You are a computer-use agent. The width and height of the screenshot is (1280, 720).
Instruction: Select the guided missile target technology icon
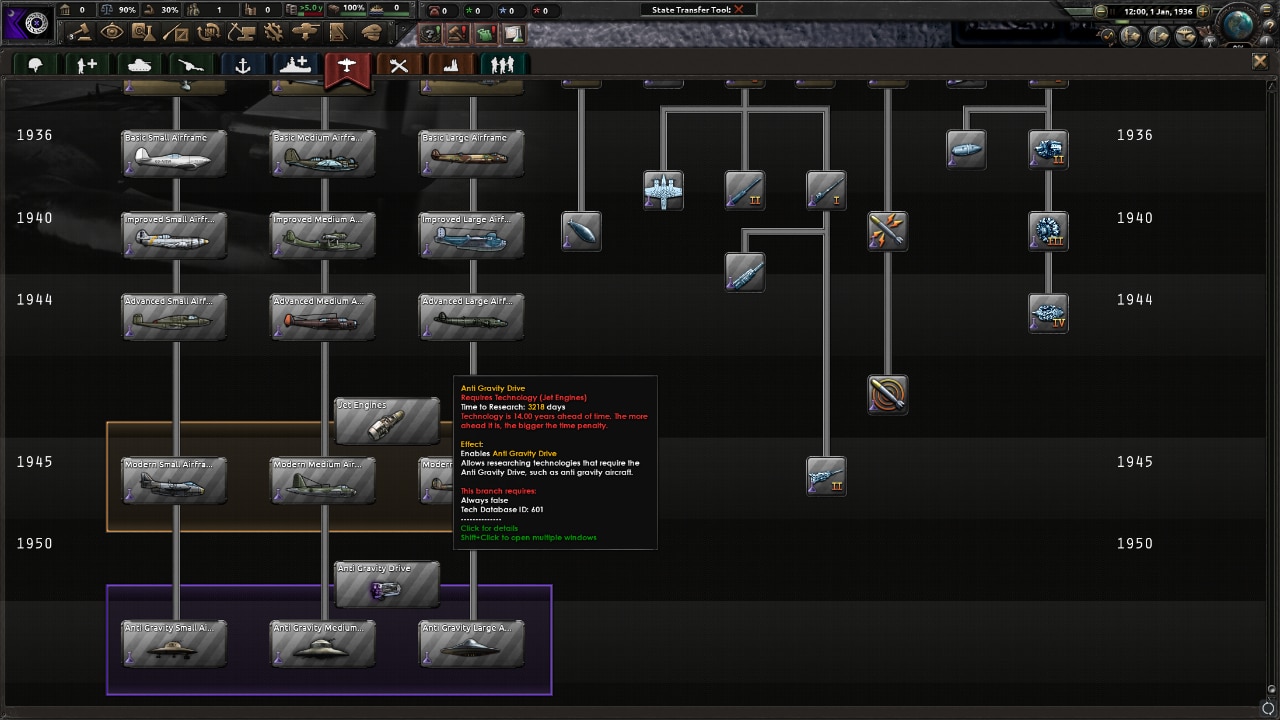click(887, 394)
